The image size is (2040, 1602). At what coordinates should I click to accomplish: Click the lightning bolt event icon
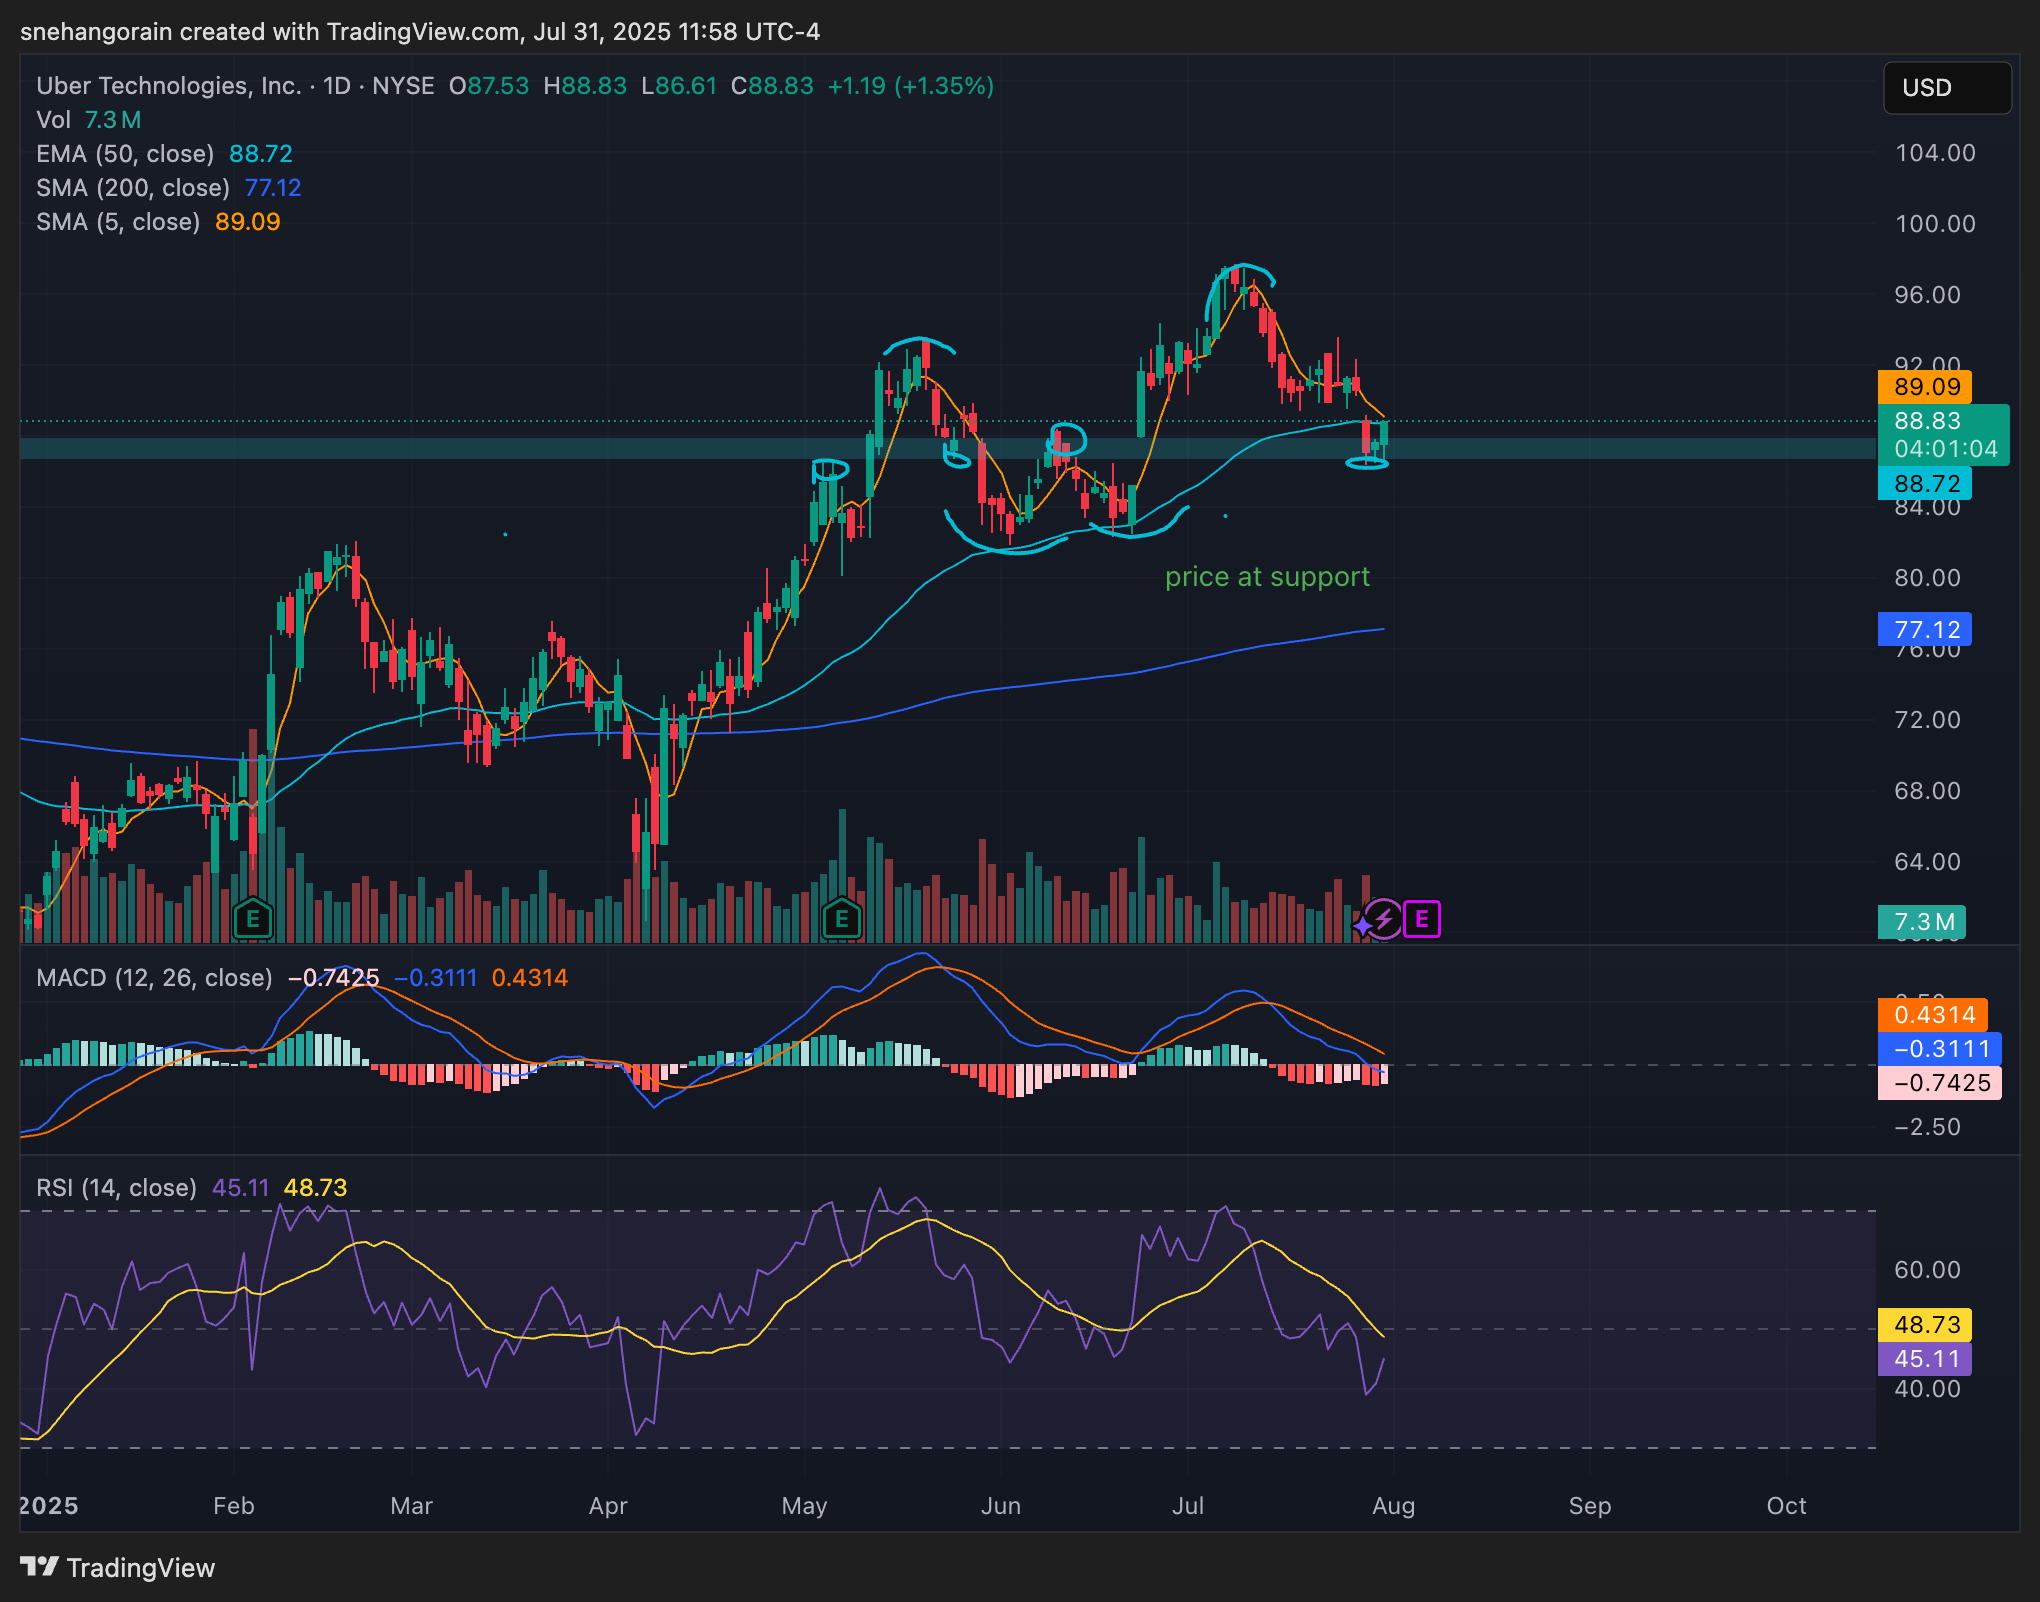1384,919
